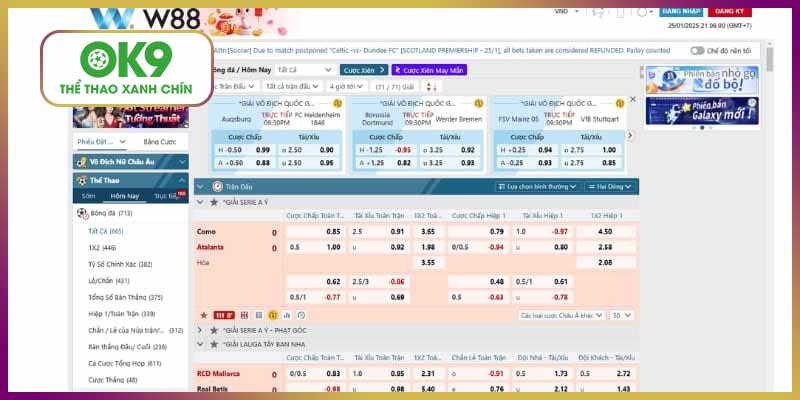The image size is (800, 400).
Task: Click the Cược Xiên May Mắn button
Action: point(427,70)
